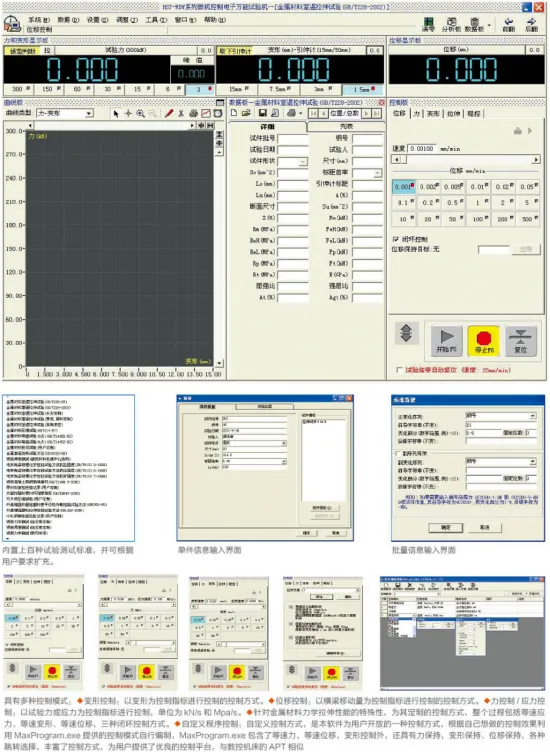Click the print preview icon in data board

275,113
